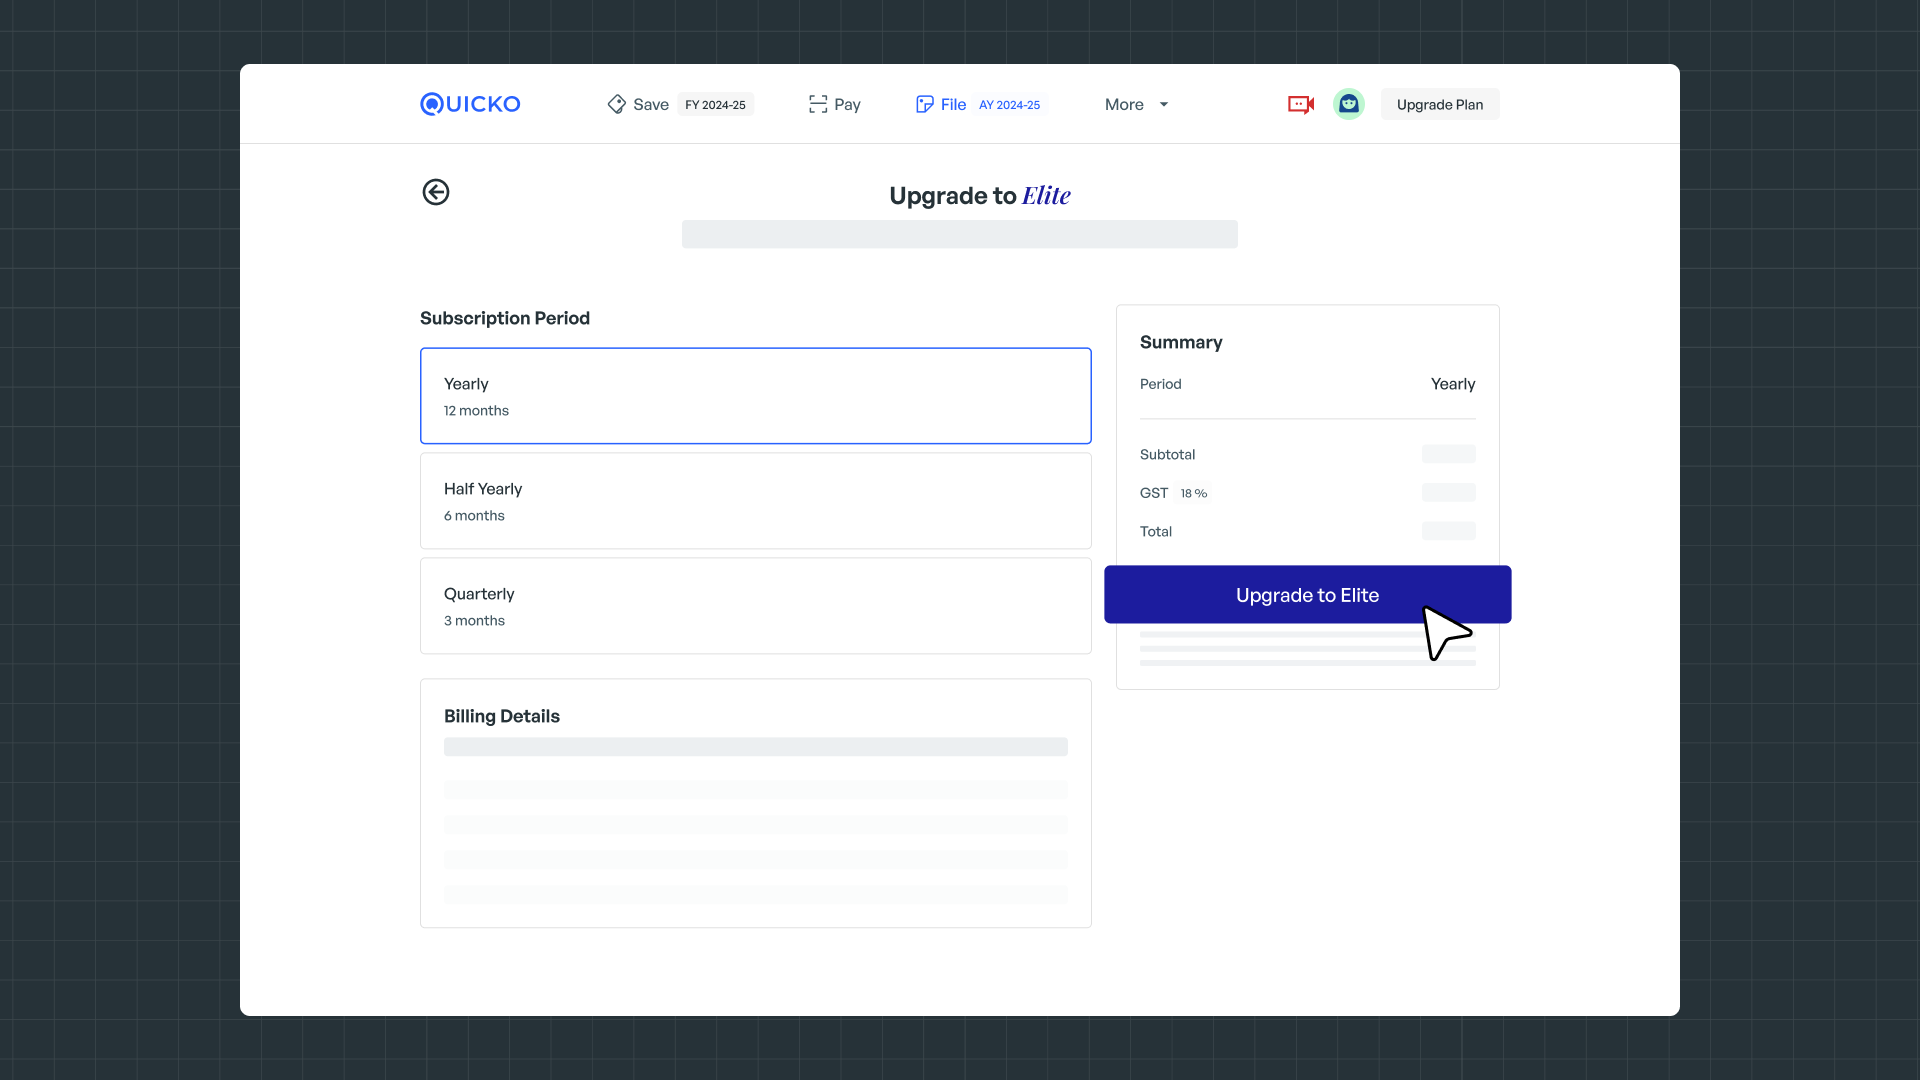Click the Save menu label
Screen dimensions: 1920x1080
click(650, 104)
